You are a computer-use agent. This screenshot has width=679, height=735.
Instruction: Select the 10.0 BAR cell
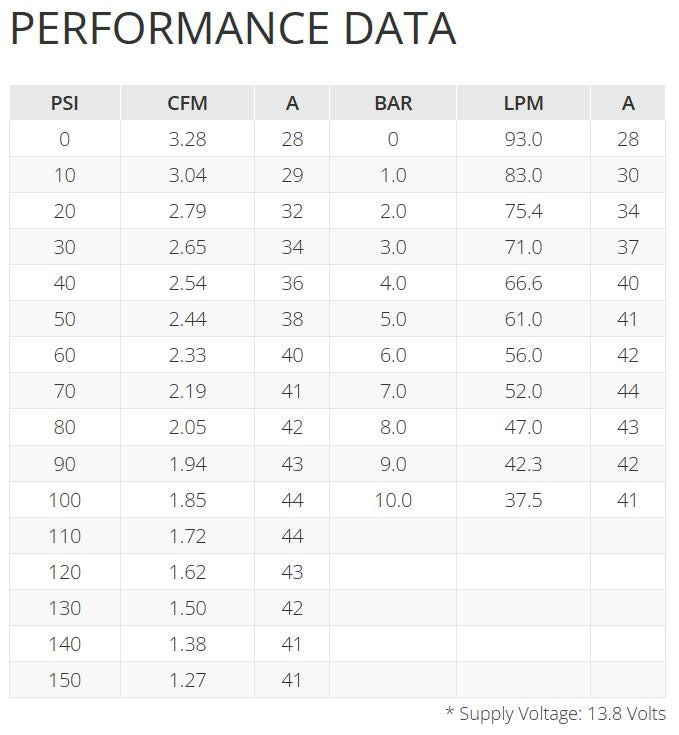click(393, 500)
